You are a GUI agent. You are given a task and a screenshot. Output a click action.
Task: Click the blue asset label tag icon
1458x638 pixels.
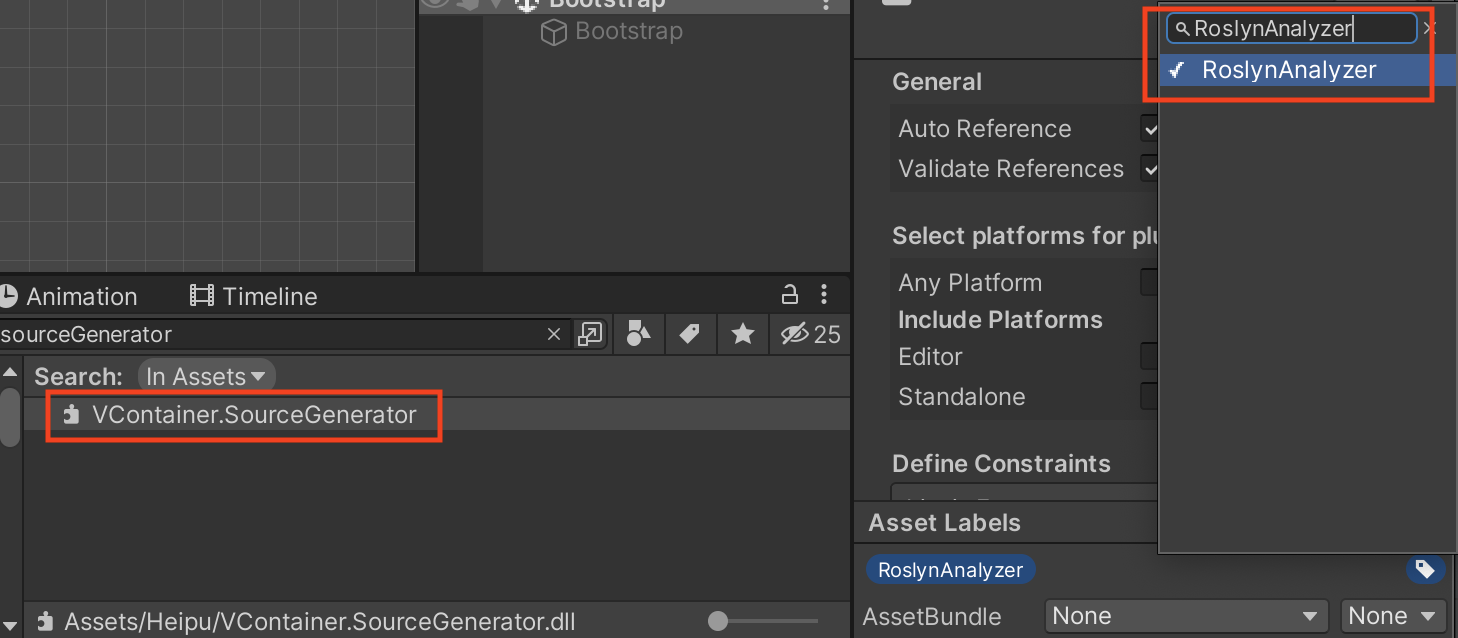(x=1425, y=570)
